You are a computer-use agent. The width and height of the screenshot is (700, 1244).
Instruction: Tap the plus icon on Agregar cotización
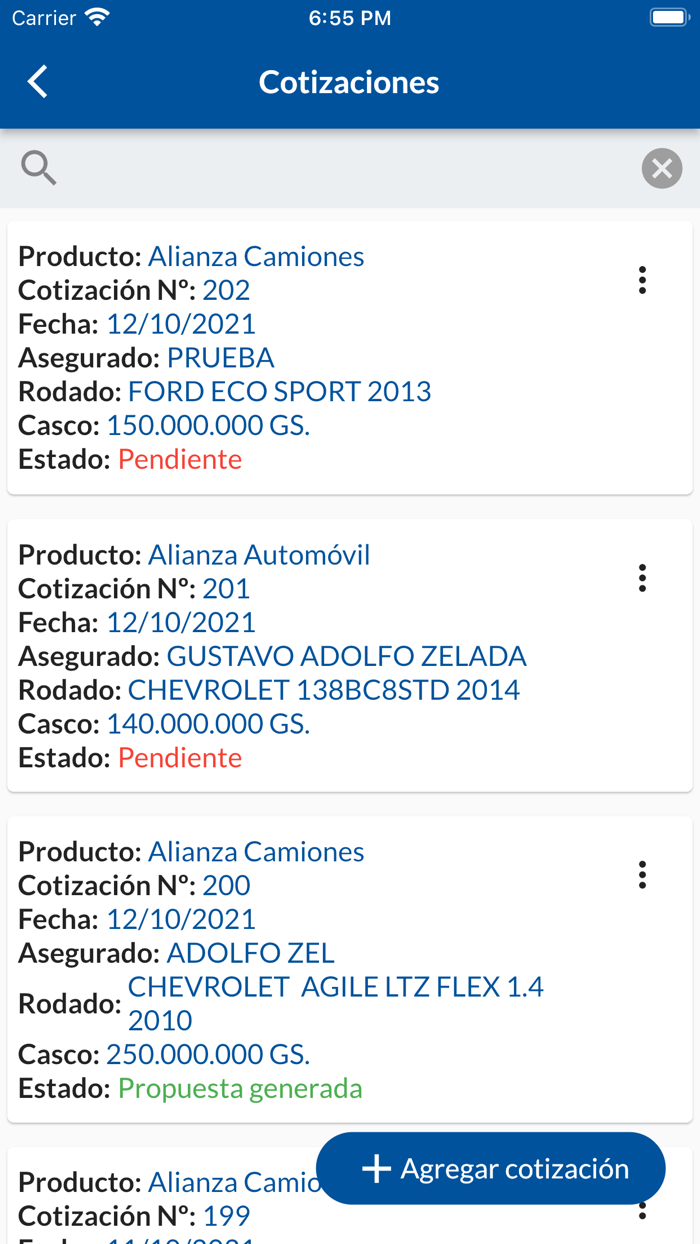point(375,1168)
